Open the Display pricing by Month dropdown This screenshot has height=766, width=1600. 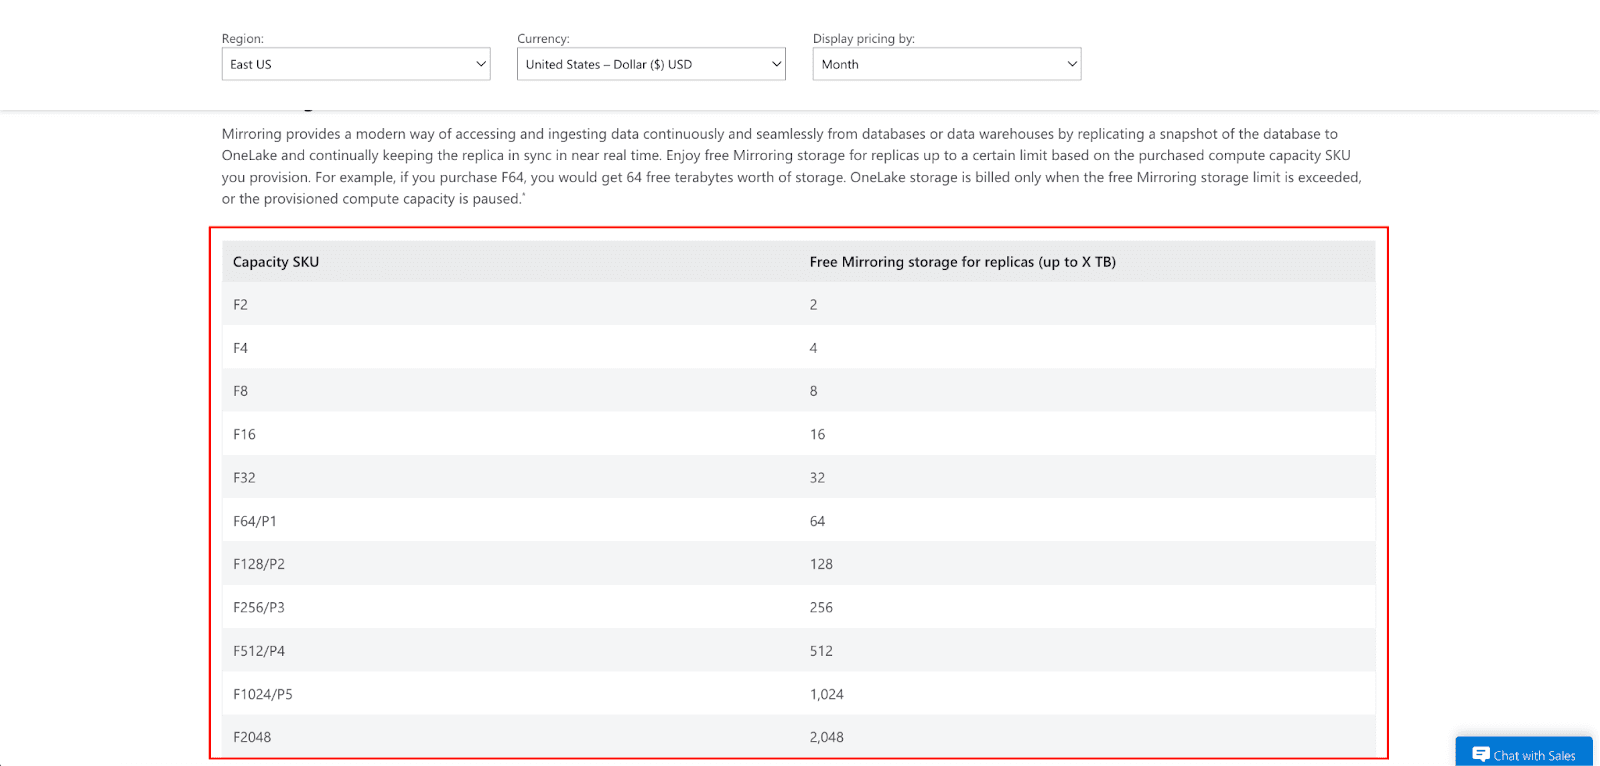(947, 64)
